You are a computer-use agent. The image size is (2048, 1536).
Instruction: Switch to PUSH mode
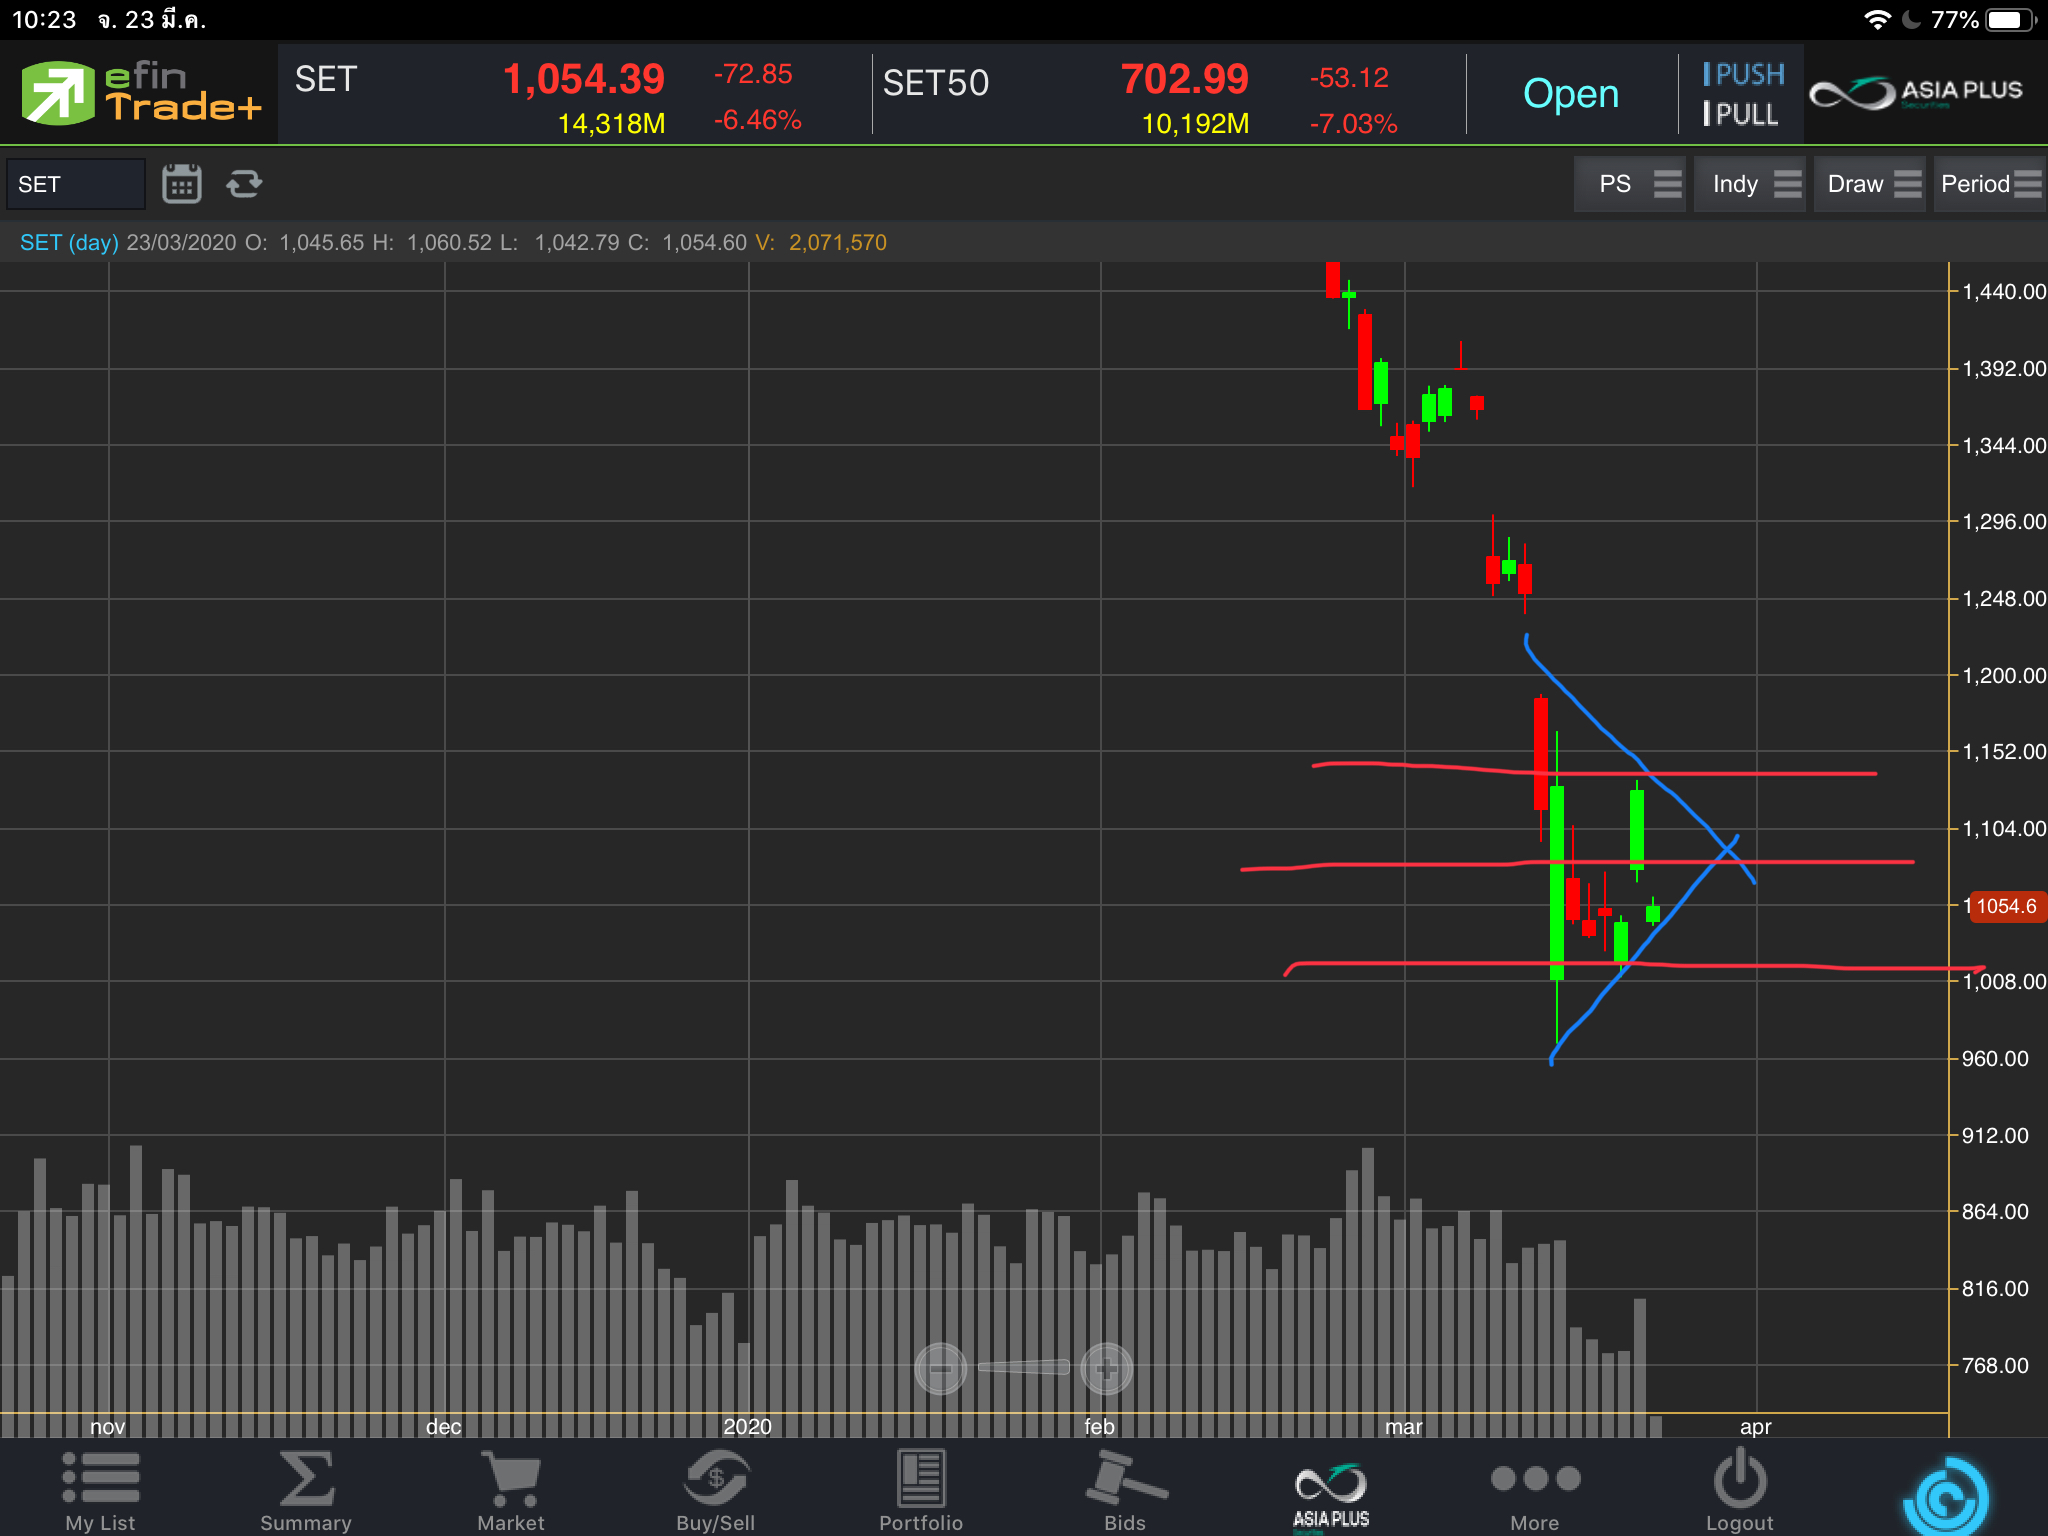click(1743, 74)
